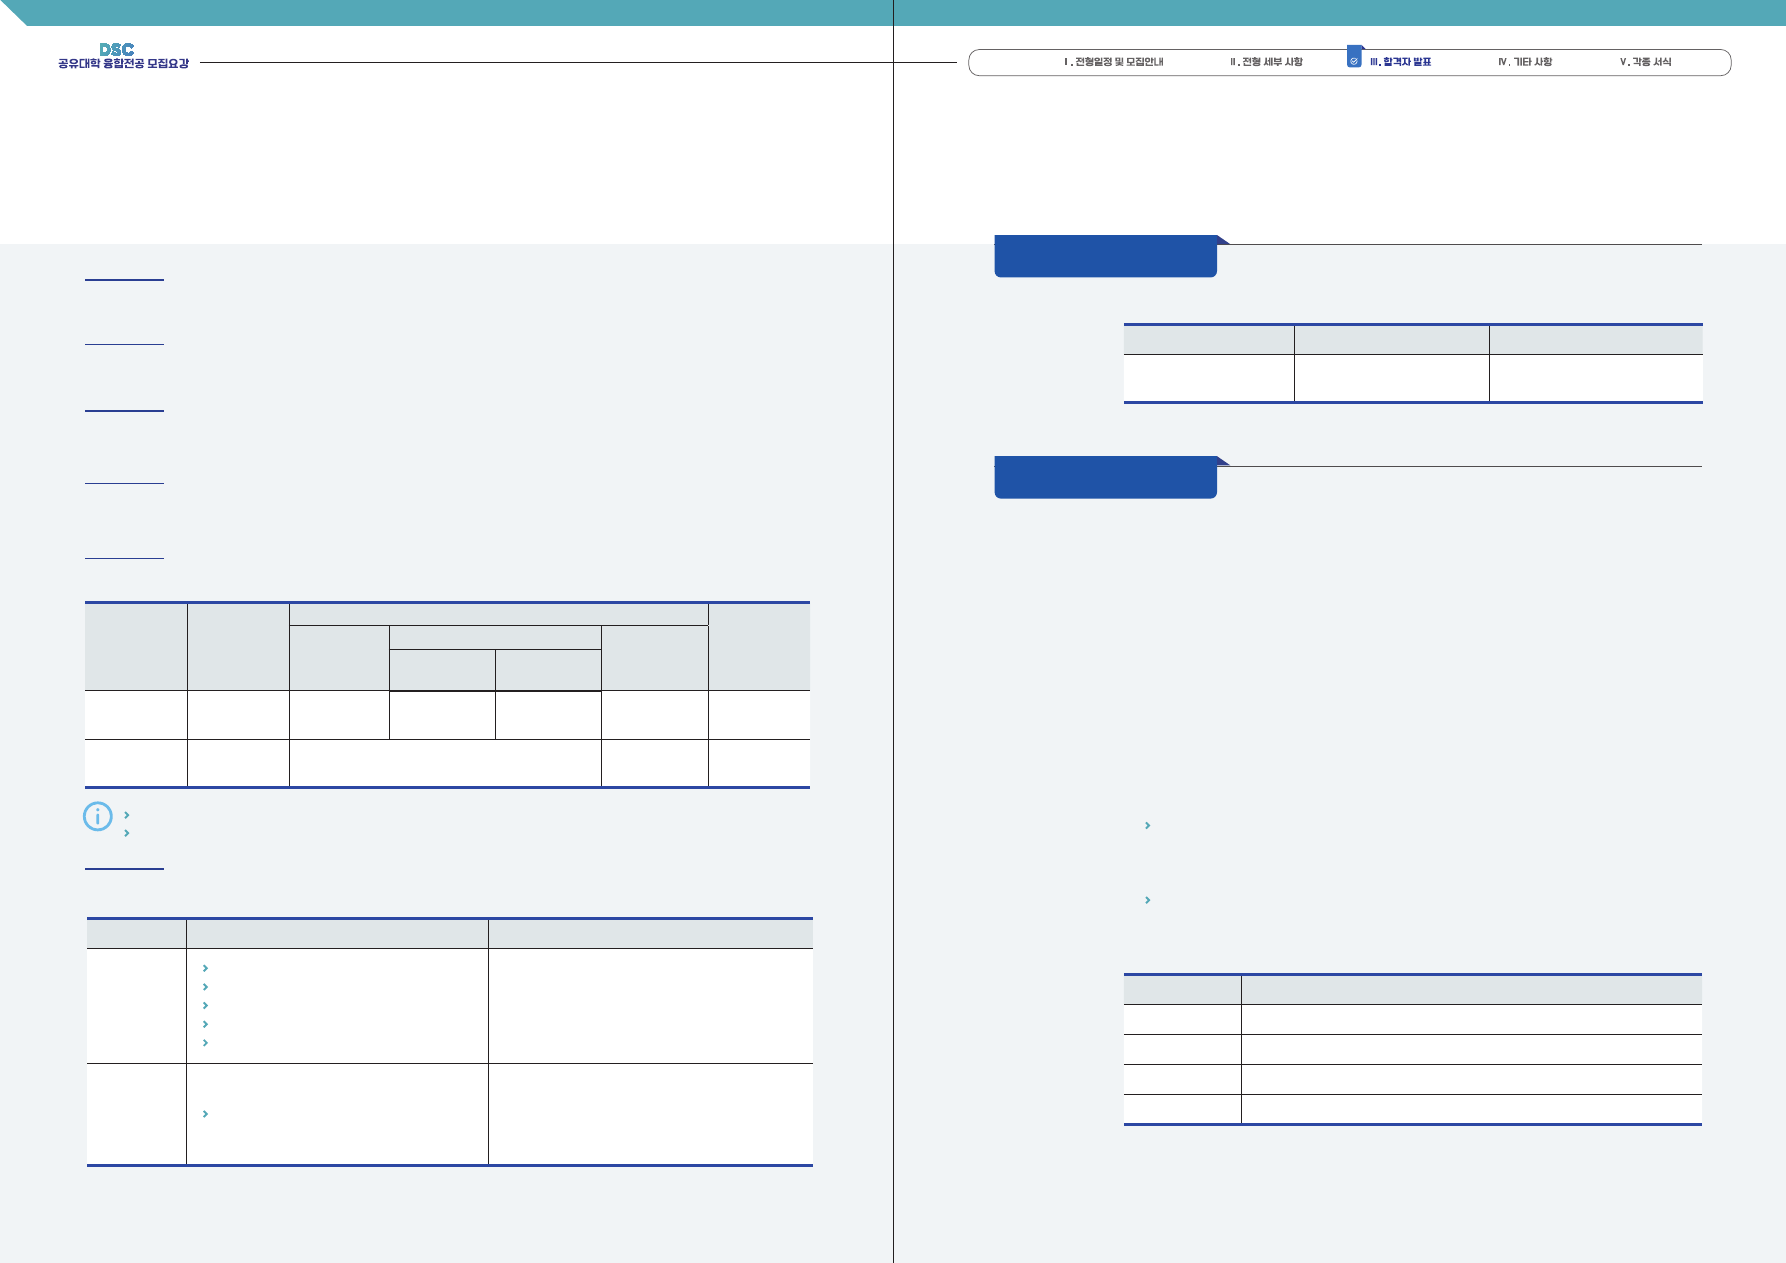Switch to the 'Ⅱ. 전형 세부 사항' tab

1266,62
